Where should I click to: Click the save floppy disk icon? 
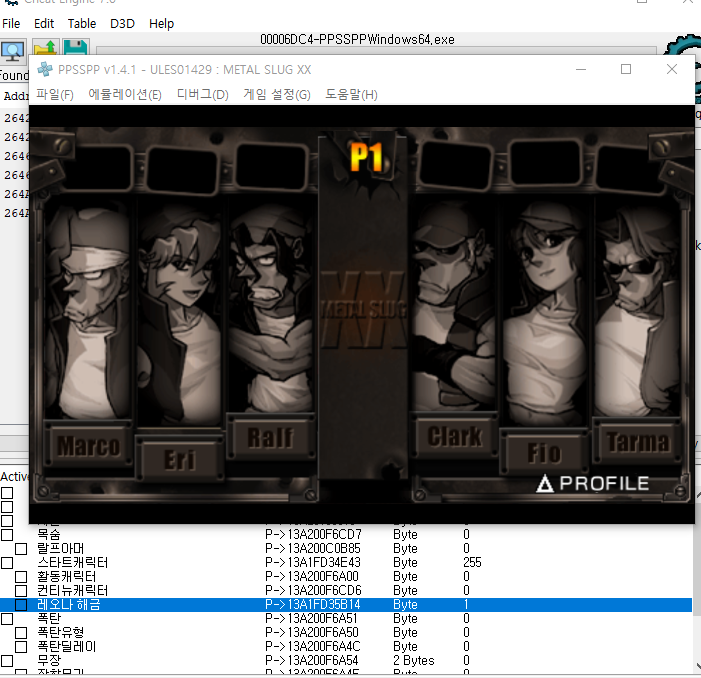pos(75,47)
